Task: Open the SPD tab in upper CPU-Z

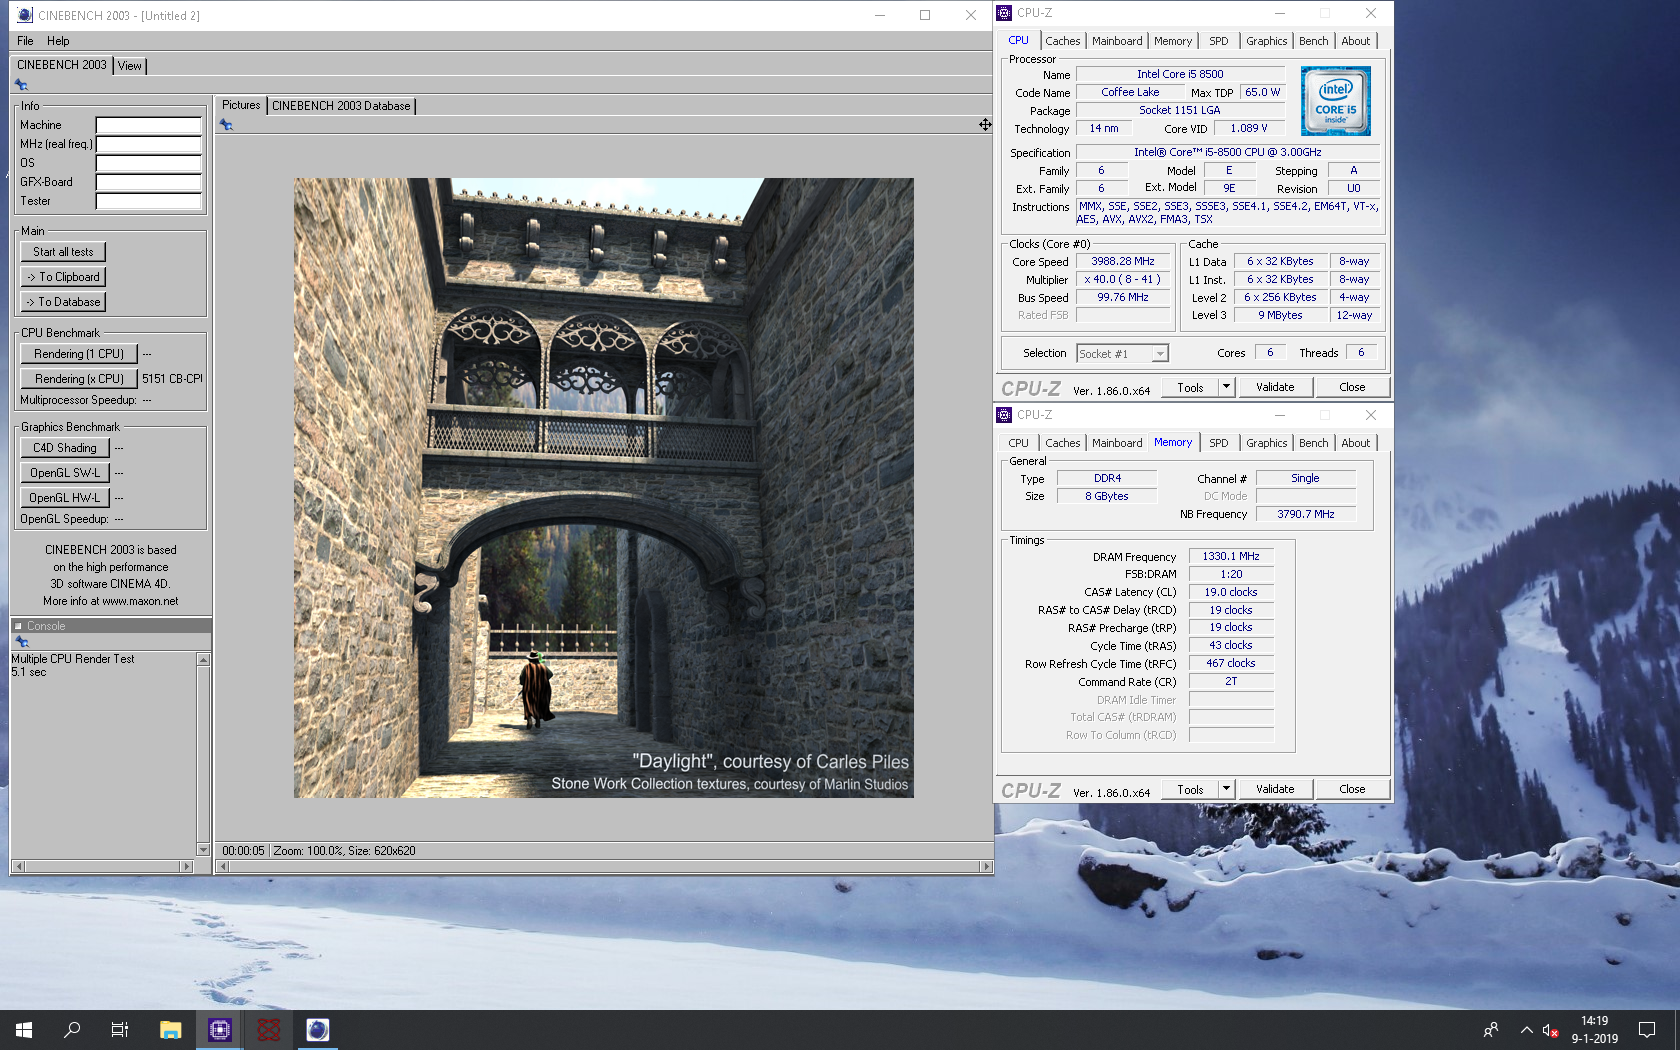Action: [x=1219, y=41]
